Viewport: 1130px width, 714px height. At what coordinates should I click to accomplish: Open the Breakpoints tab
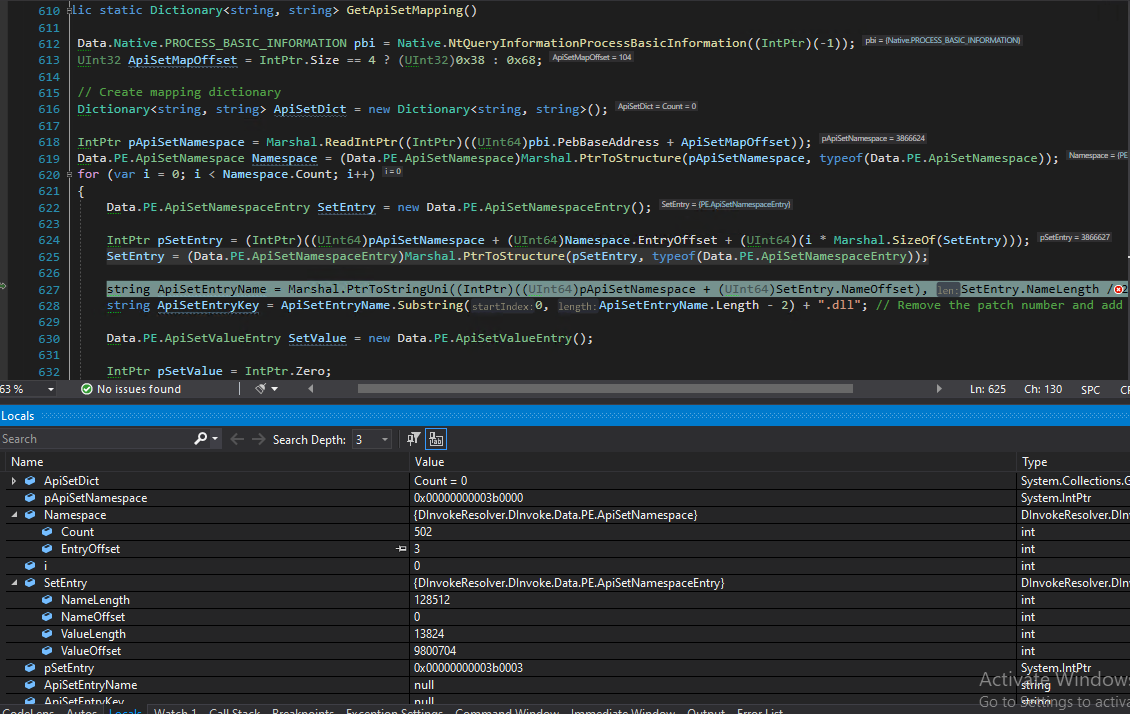tap(303, 711)
